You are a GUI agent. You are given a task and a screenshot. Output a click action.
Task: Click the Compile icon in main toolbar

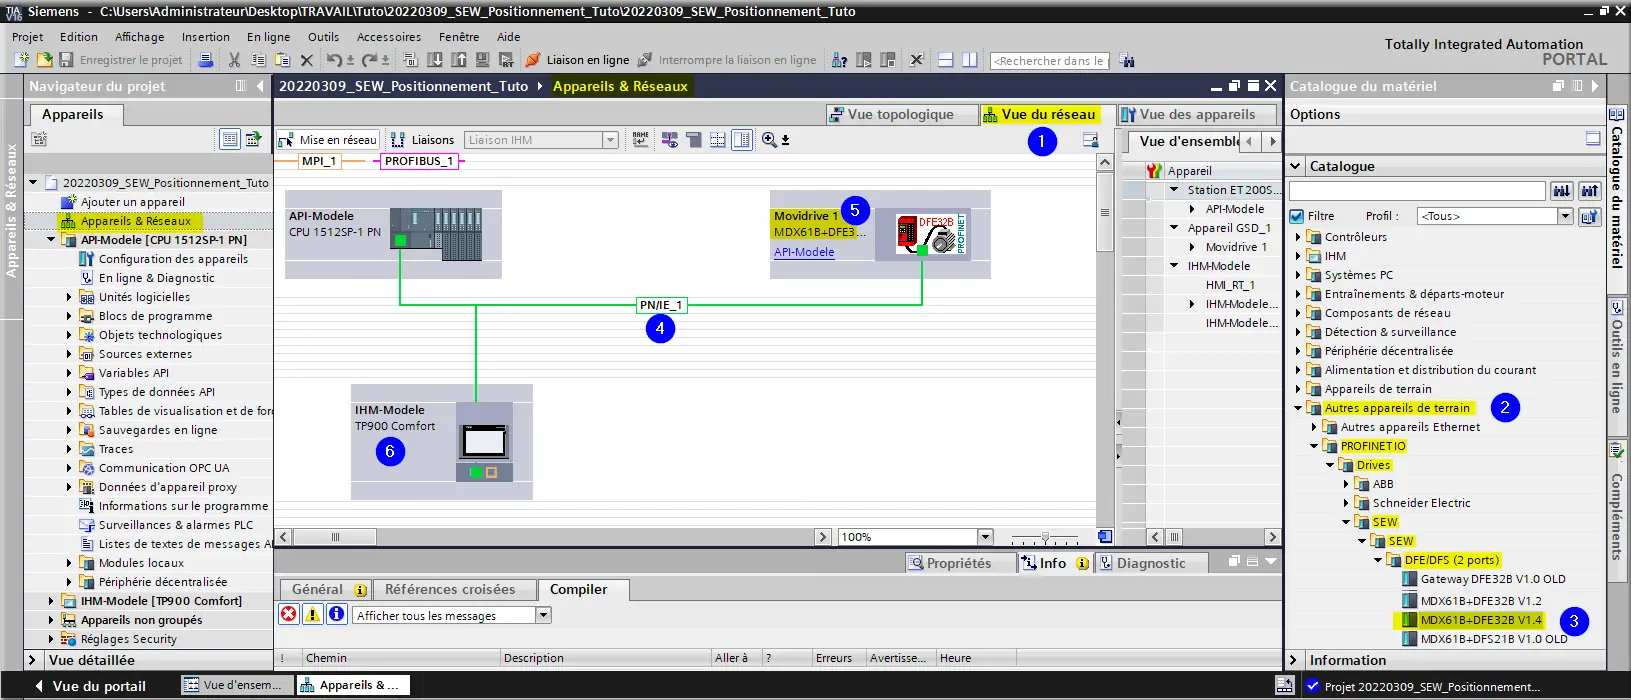click(x=410, y=60)
